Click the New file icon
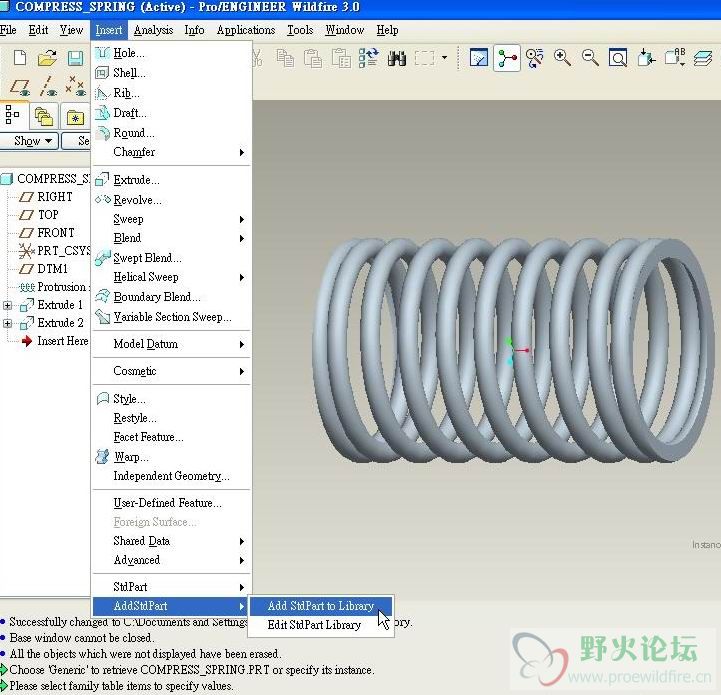Image resolution: width=721 pixels, height=695 pixels. point(19,58)
